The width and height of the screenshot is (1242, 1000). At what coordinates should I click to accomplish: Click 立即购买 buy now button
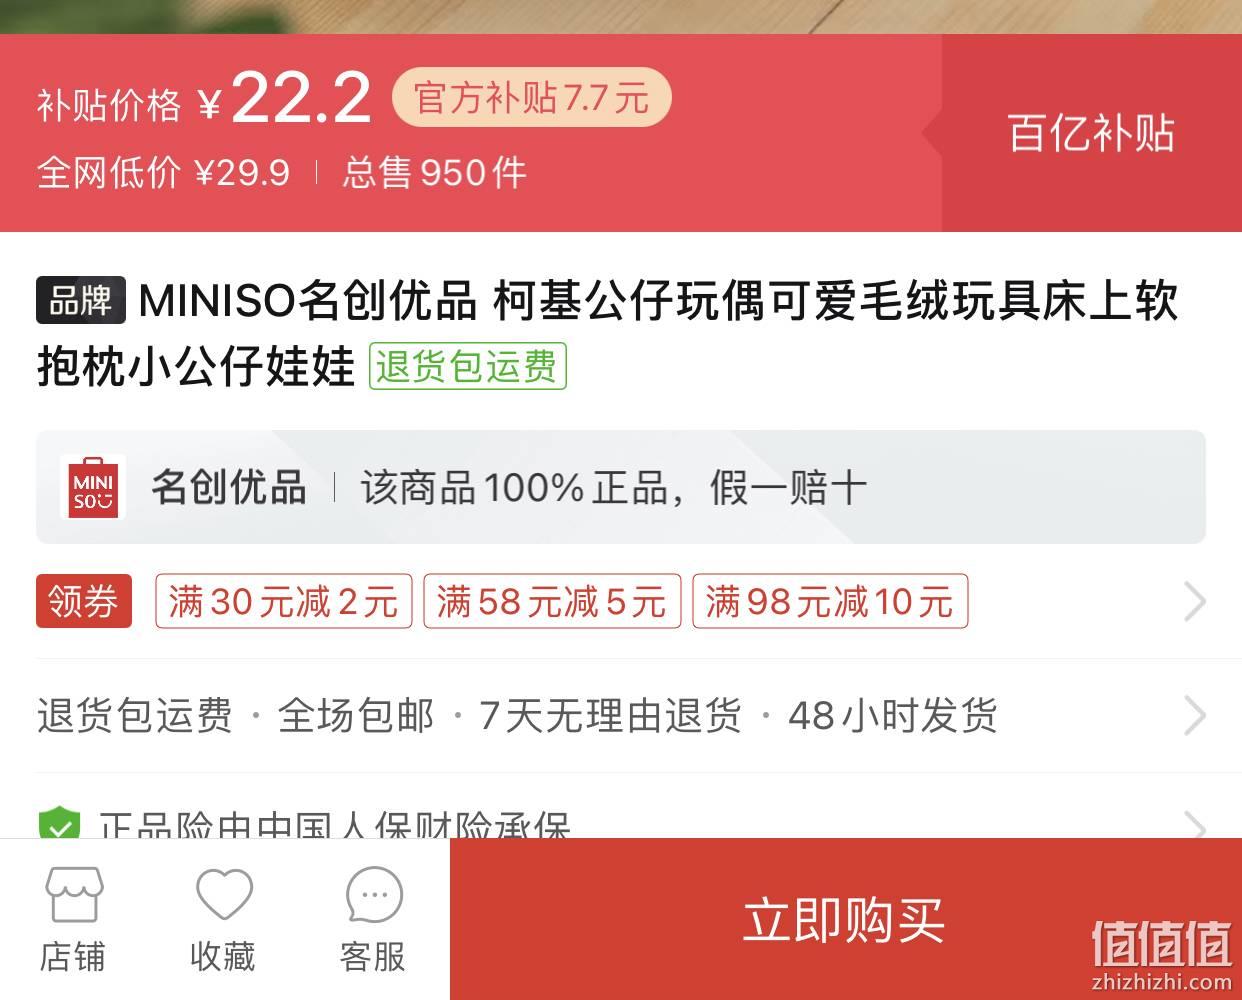[x=846, y=919]
